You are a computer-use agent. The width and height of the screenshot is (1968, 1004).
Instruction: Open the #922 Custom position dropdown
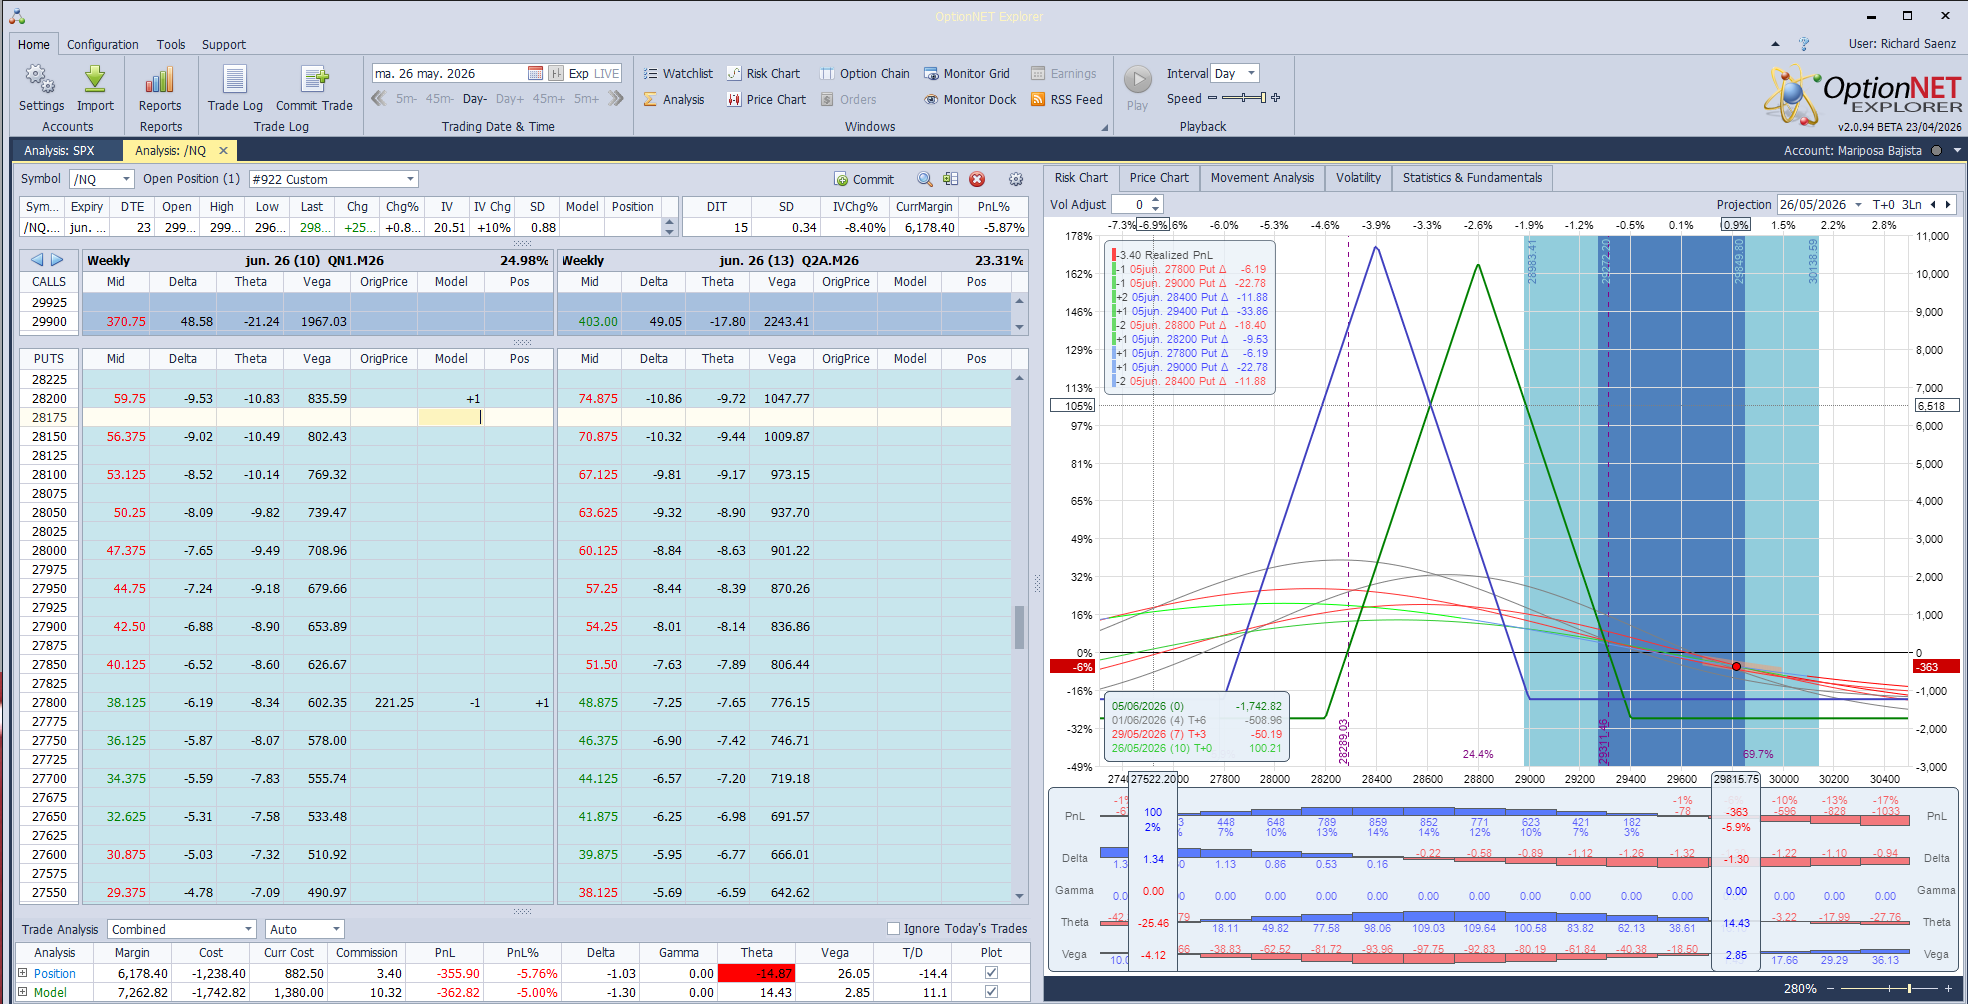[410, 179]
